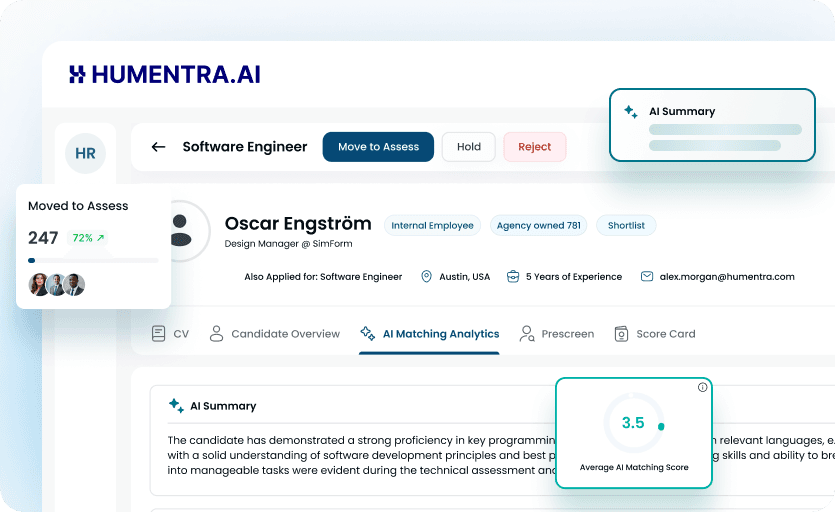Open the HR avatar in sidebar

click(85, 153)
